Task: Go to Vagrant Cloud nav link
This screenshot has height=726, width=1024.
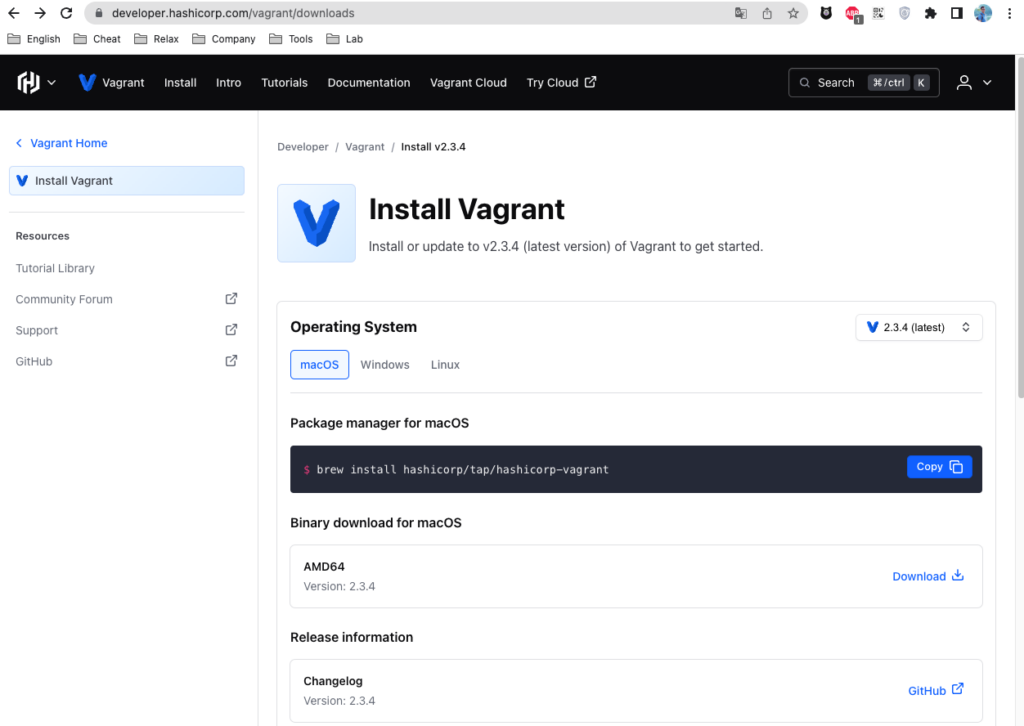Action: point(468,82)
